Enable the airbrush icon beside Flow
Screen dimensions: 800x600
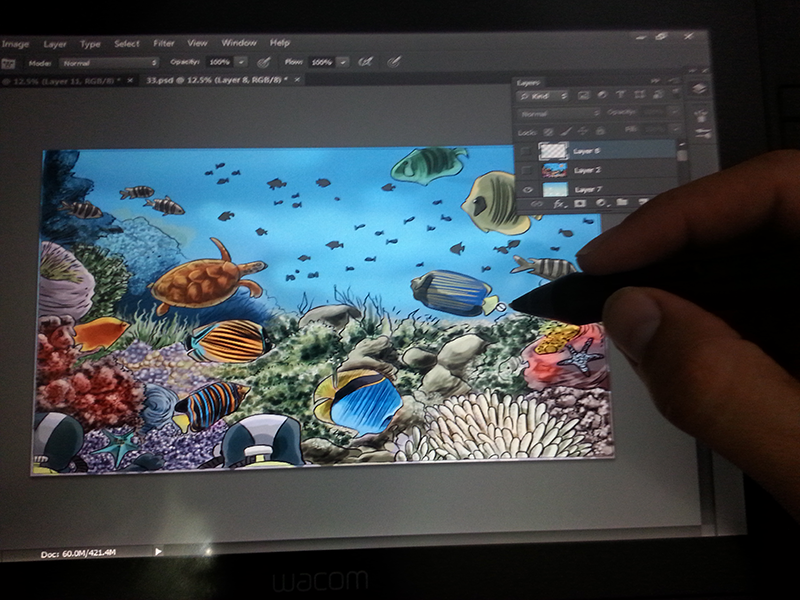click(x=365, y=62)
